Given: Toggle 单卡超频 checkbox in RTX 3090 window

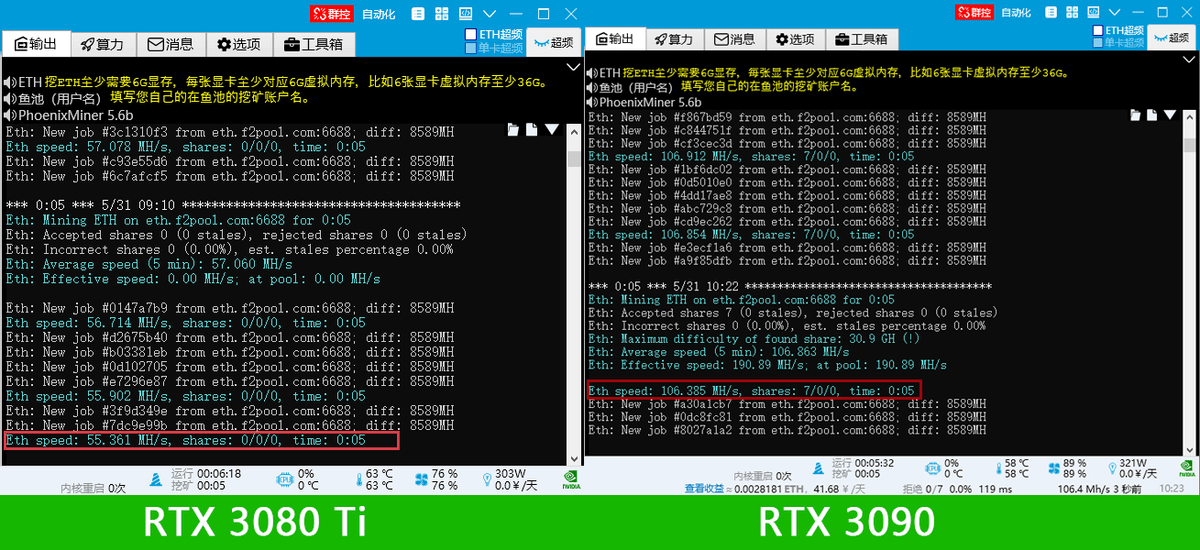Looking at the screenshot, I should click(1097, 44).
